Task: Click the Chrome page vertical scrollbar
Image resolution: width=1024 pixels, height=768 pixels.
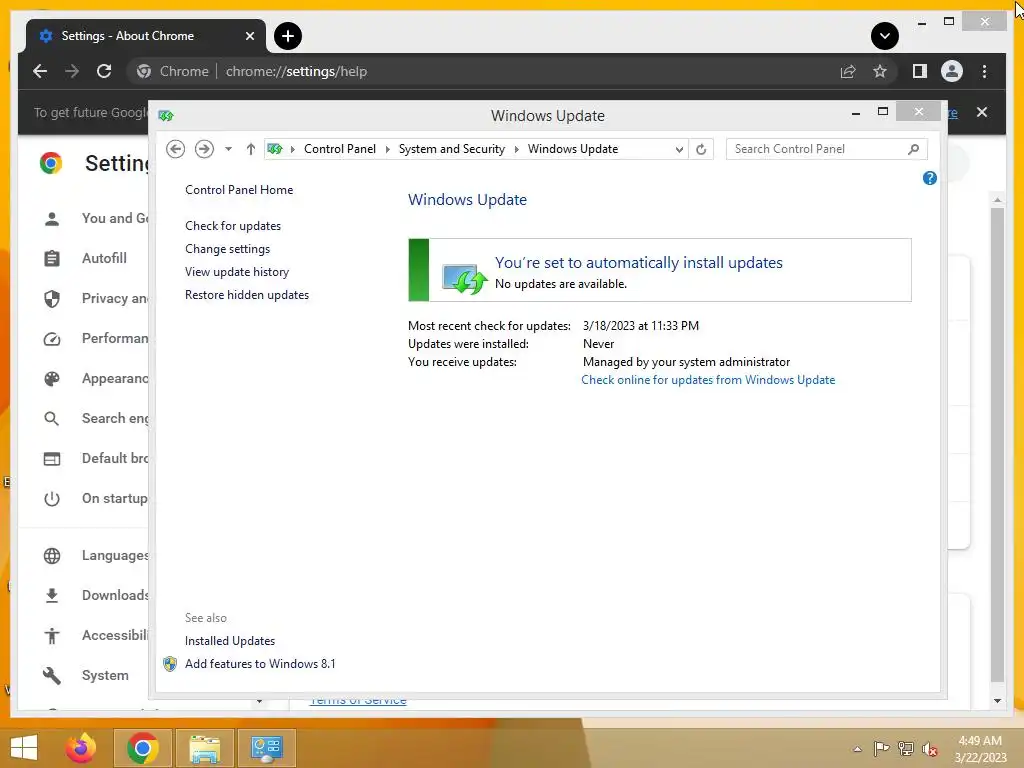Action: pyautogui.click(x=997, y=444)
